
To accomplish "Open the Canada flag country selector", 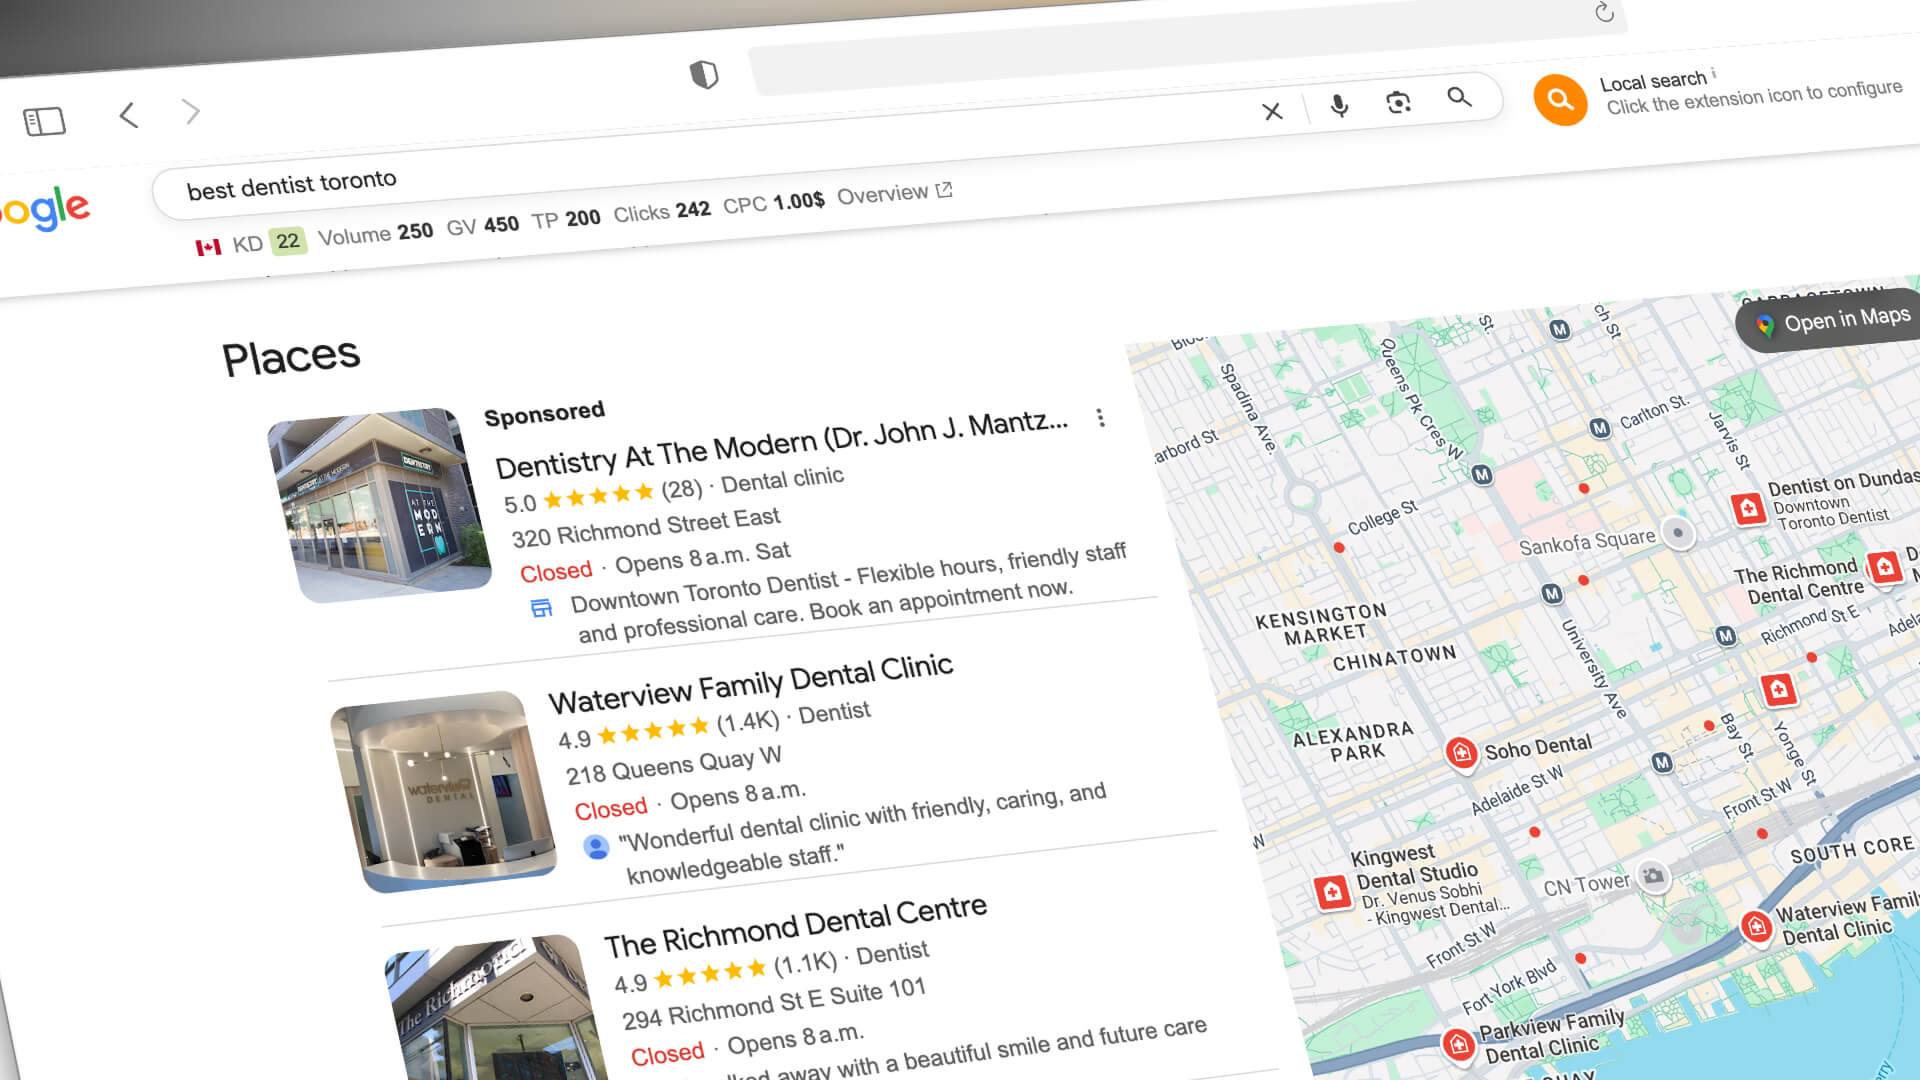I will [x=208, y=247].
